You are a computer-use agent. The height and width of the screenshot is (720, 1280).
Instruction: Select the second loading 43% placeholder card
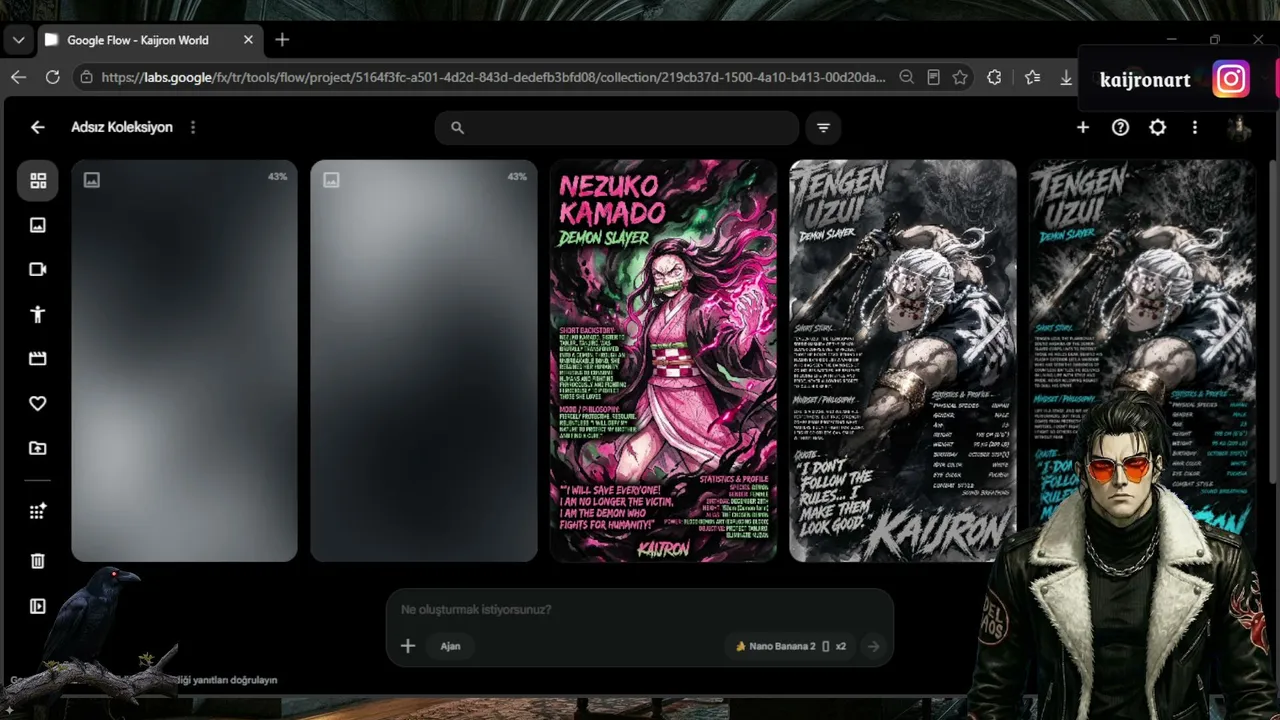(x=424, y=360)
